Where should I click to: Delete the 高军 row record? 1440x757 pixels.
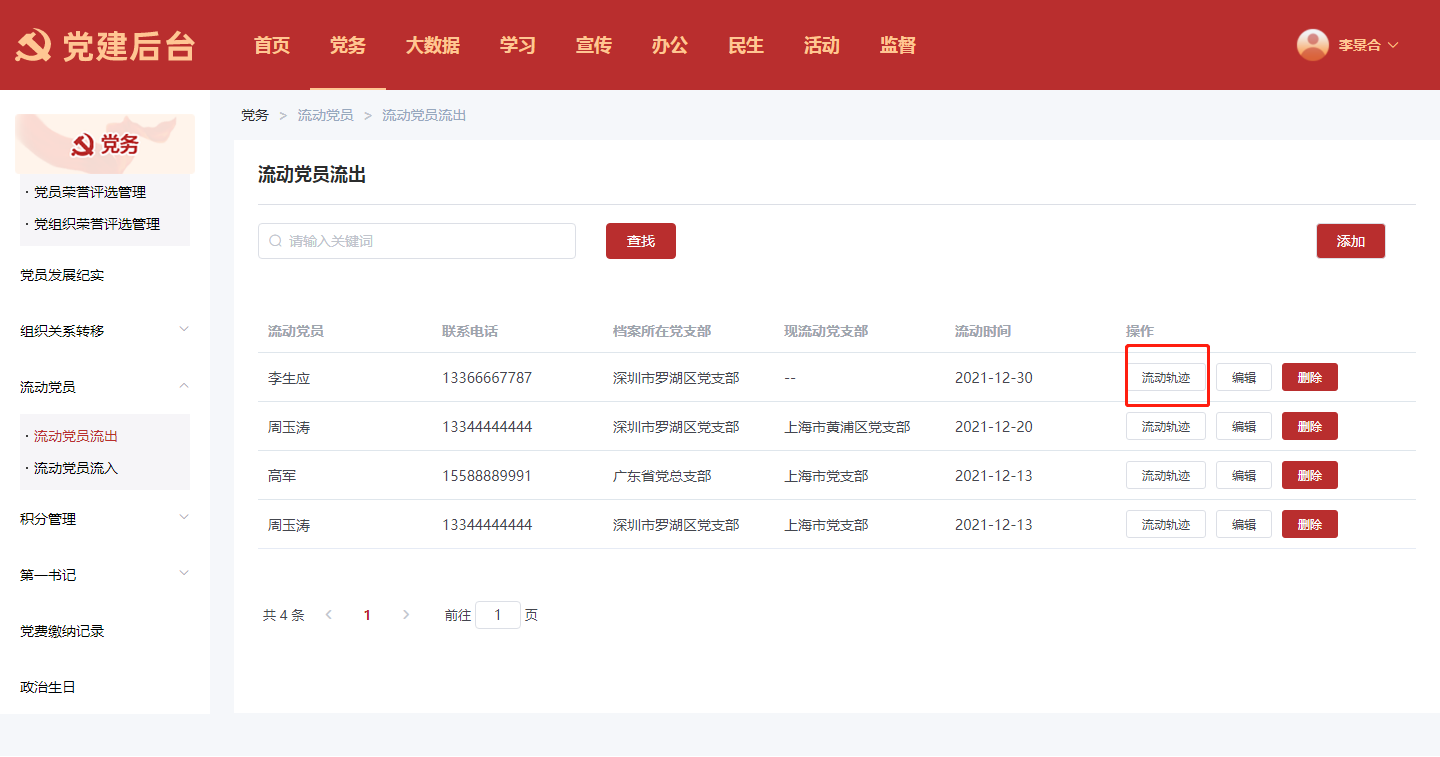pos(1309,476)
